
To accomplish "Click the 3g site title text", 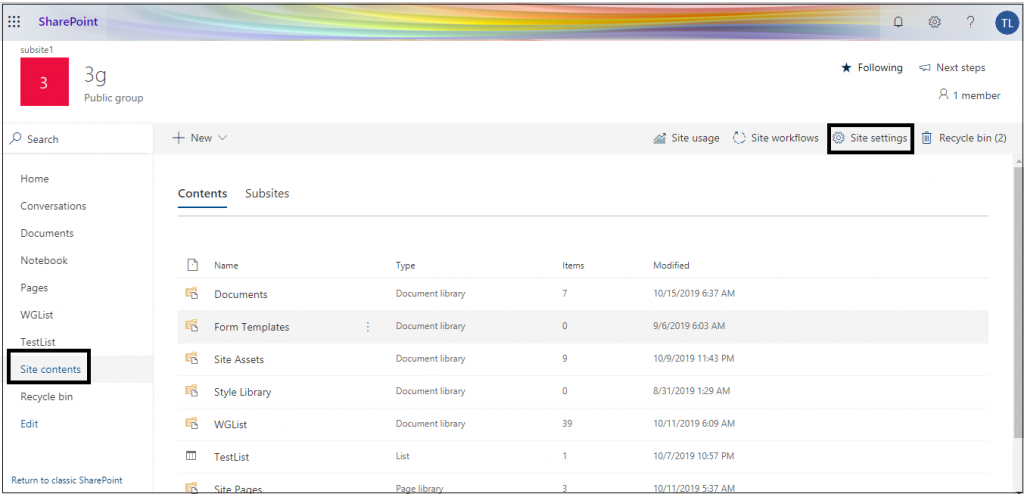I will click(95, 76).
